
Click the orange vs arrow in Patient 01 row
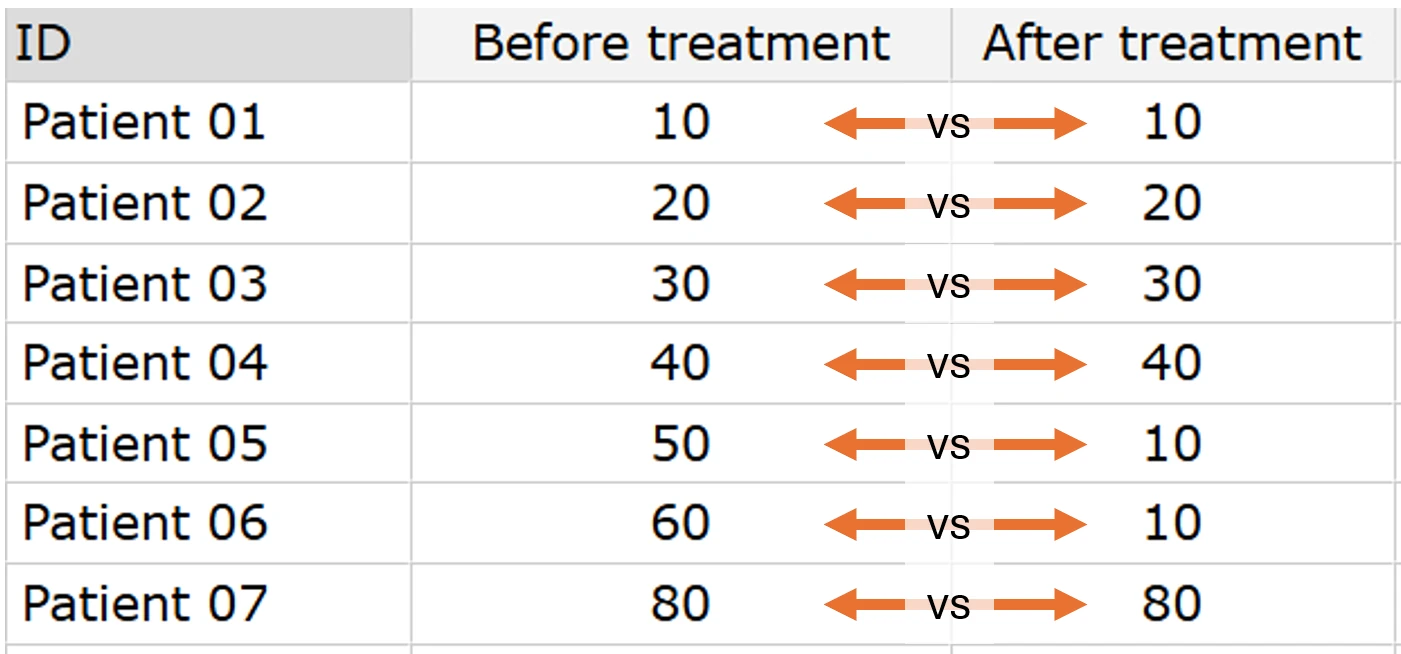[x=955, y=124]
